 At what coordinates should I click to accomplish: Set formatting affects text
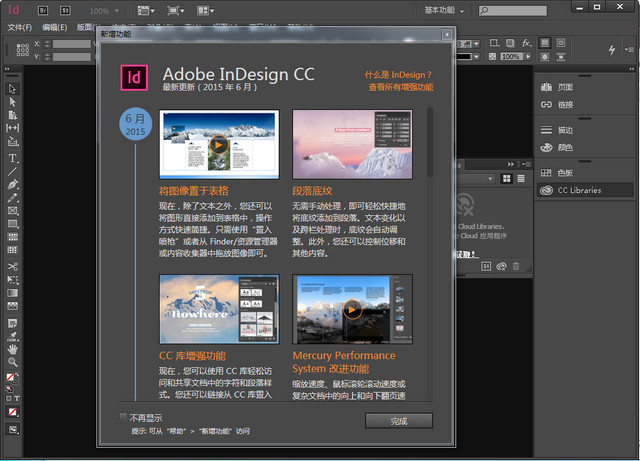pyautogui.click(x=17, y=398)
